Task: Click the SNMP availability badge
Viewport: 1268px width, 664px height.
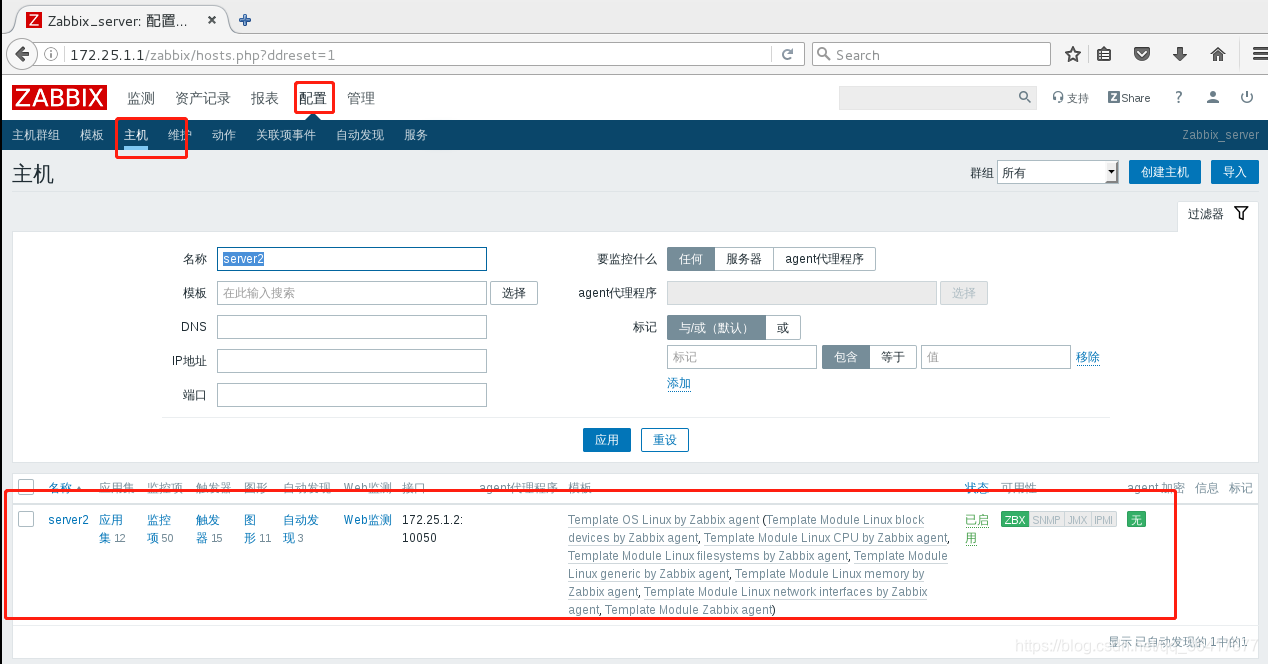Action: (x=1046, y=519)
